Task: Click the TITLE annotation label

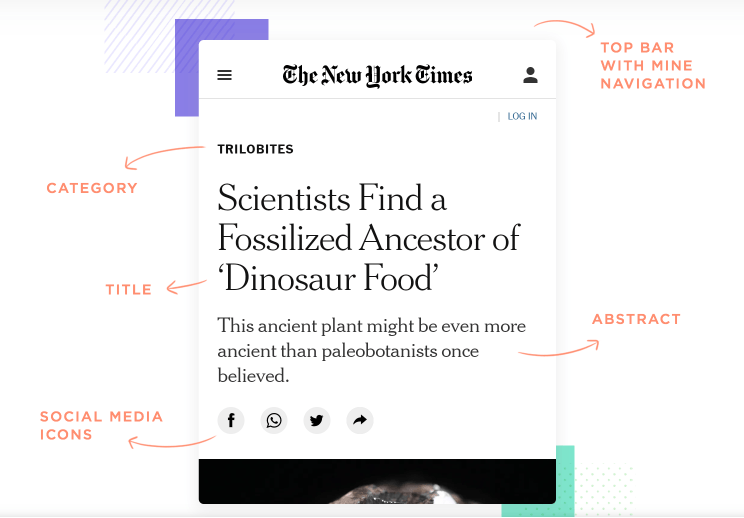Action: 129,290
